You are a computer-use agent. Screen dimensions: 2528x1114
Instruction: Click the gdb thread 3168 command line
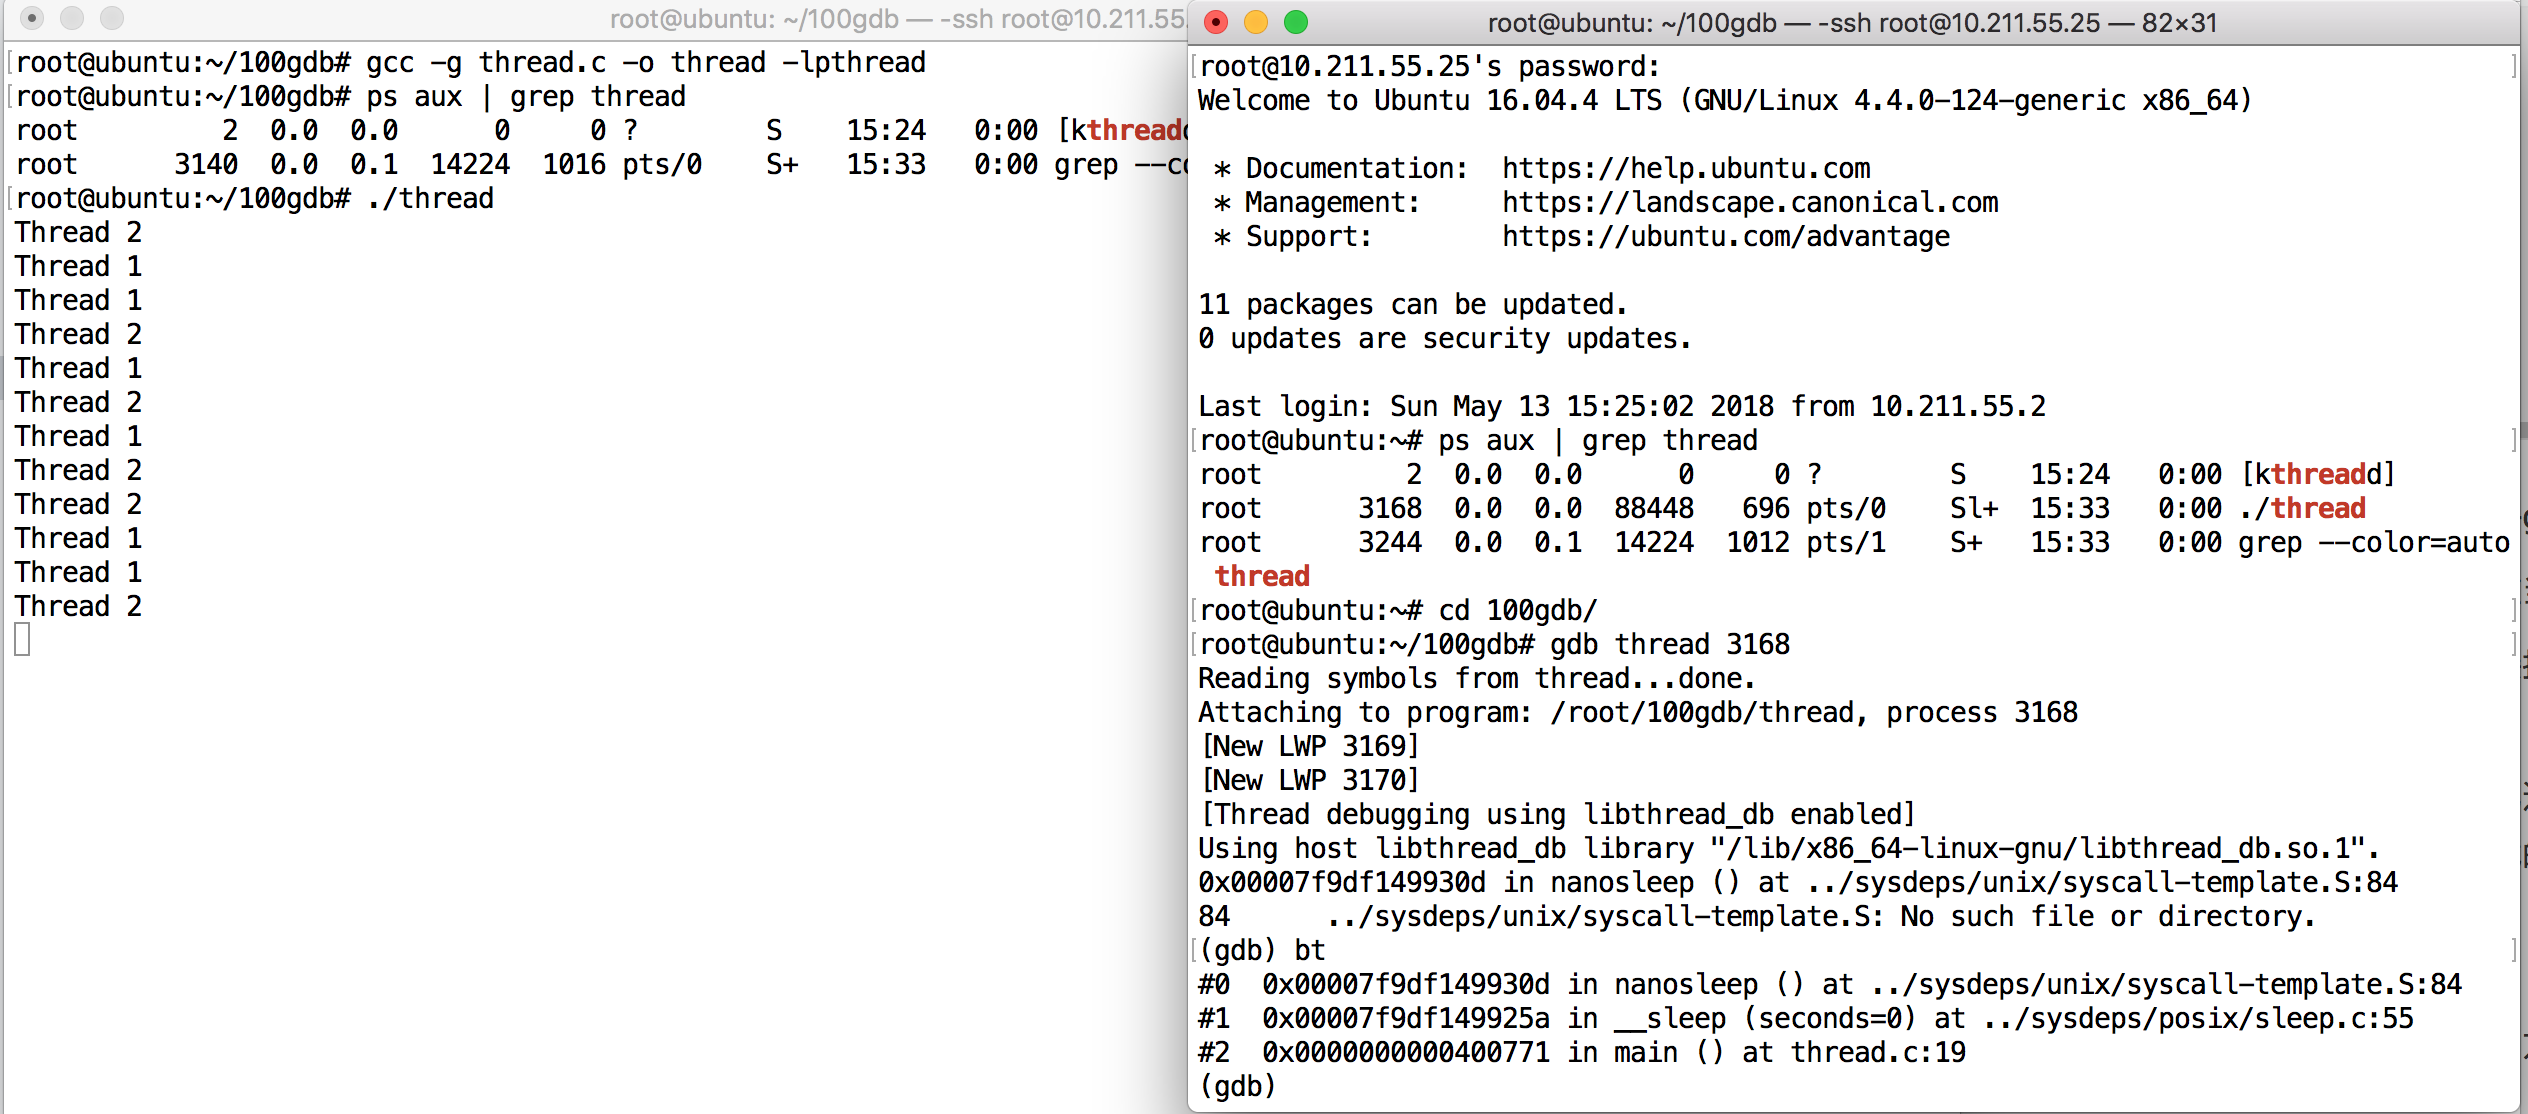[1670, 644]
